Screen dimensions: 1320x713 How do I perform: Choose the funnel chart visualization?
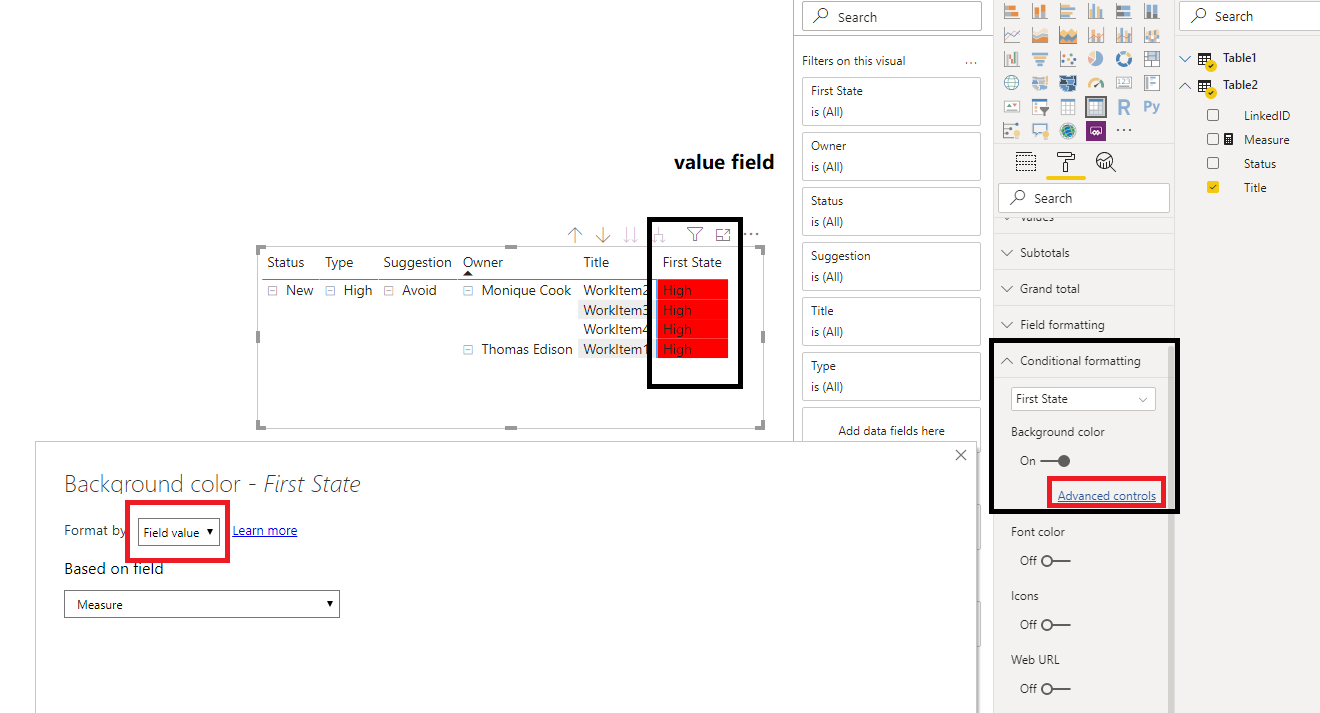point(1040,59)
